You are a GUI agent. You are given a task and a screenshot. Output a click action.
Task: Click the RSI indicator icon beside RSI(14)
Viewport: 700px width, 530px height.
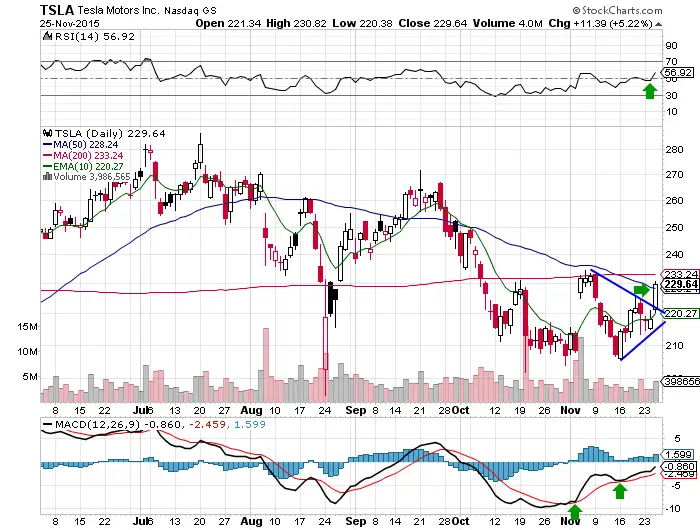point(47,37)
